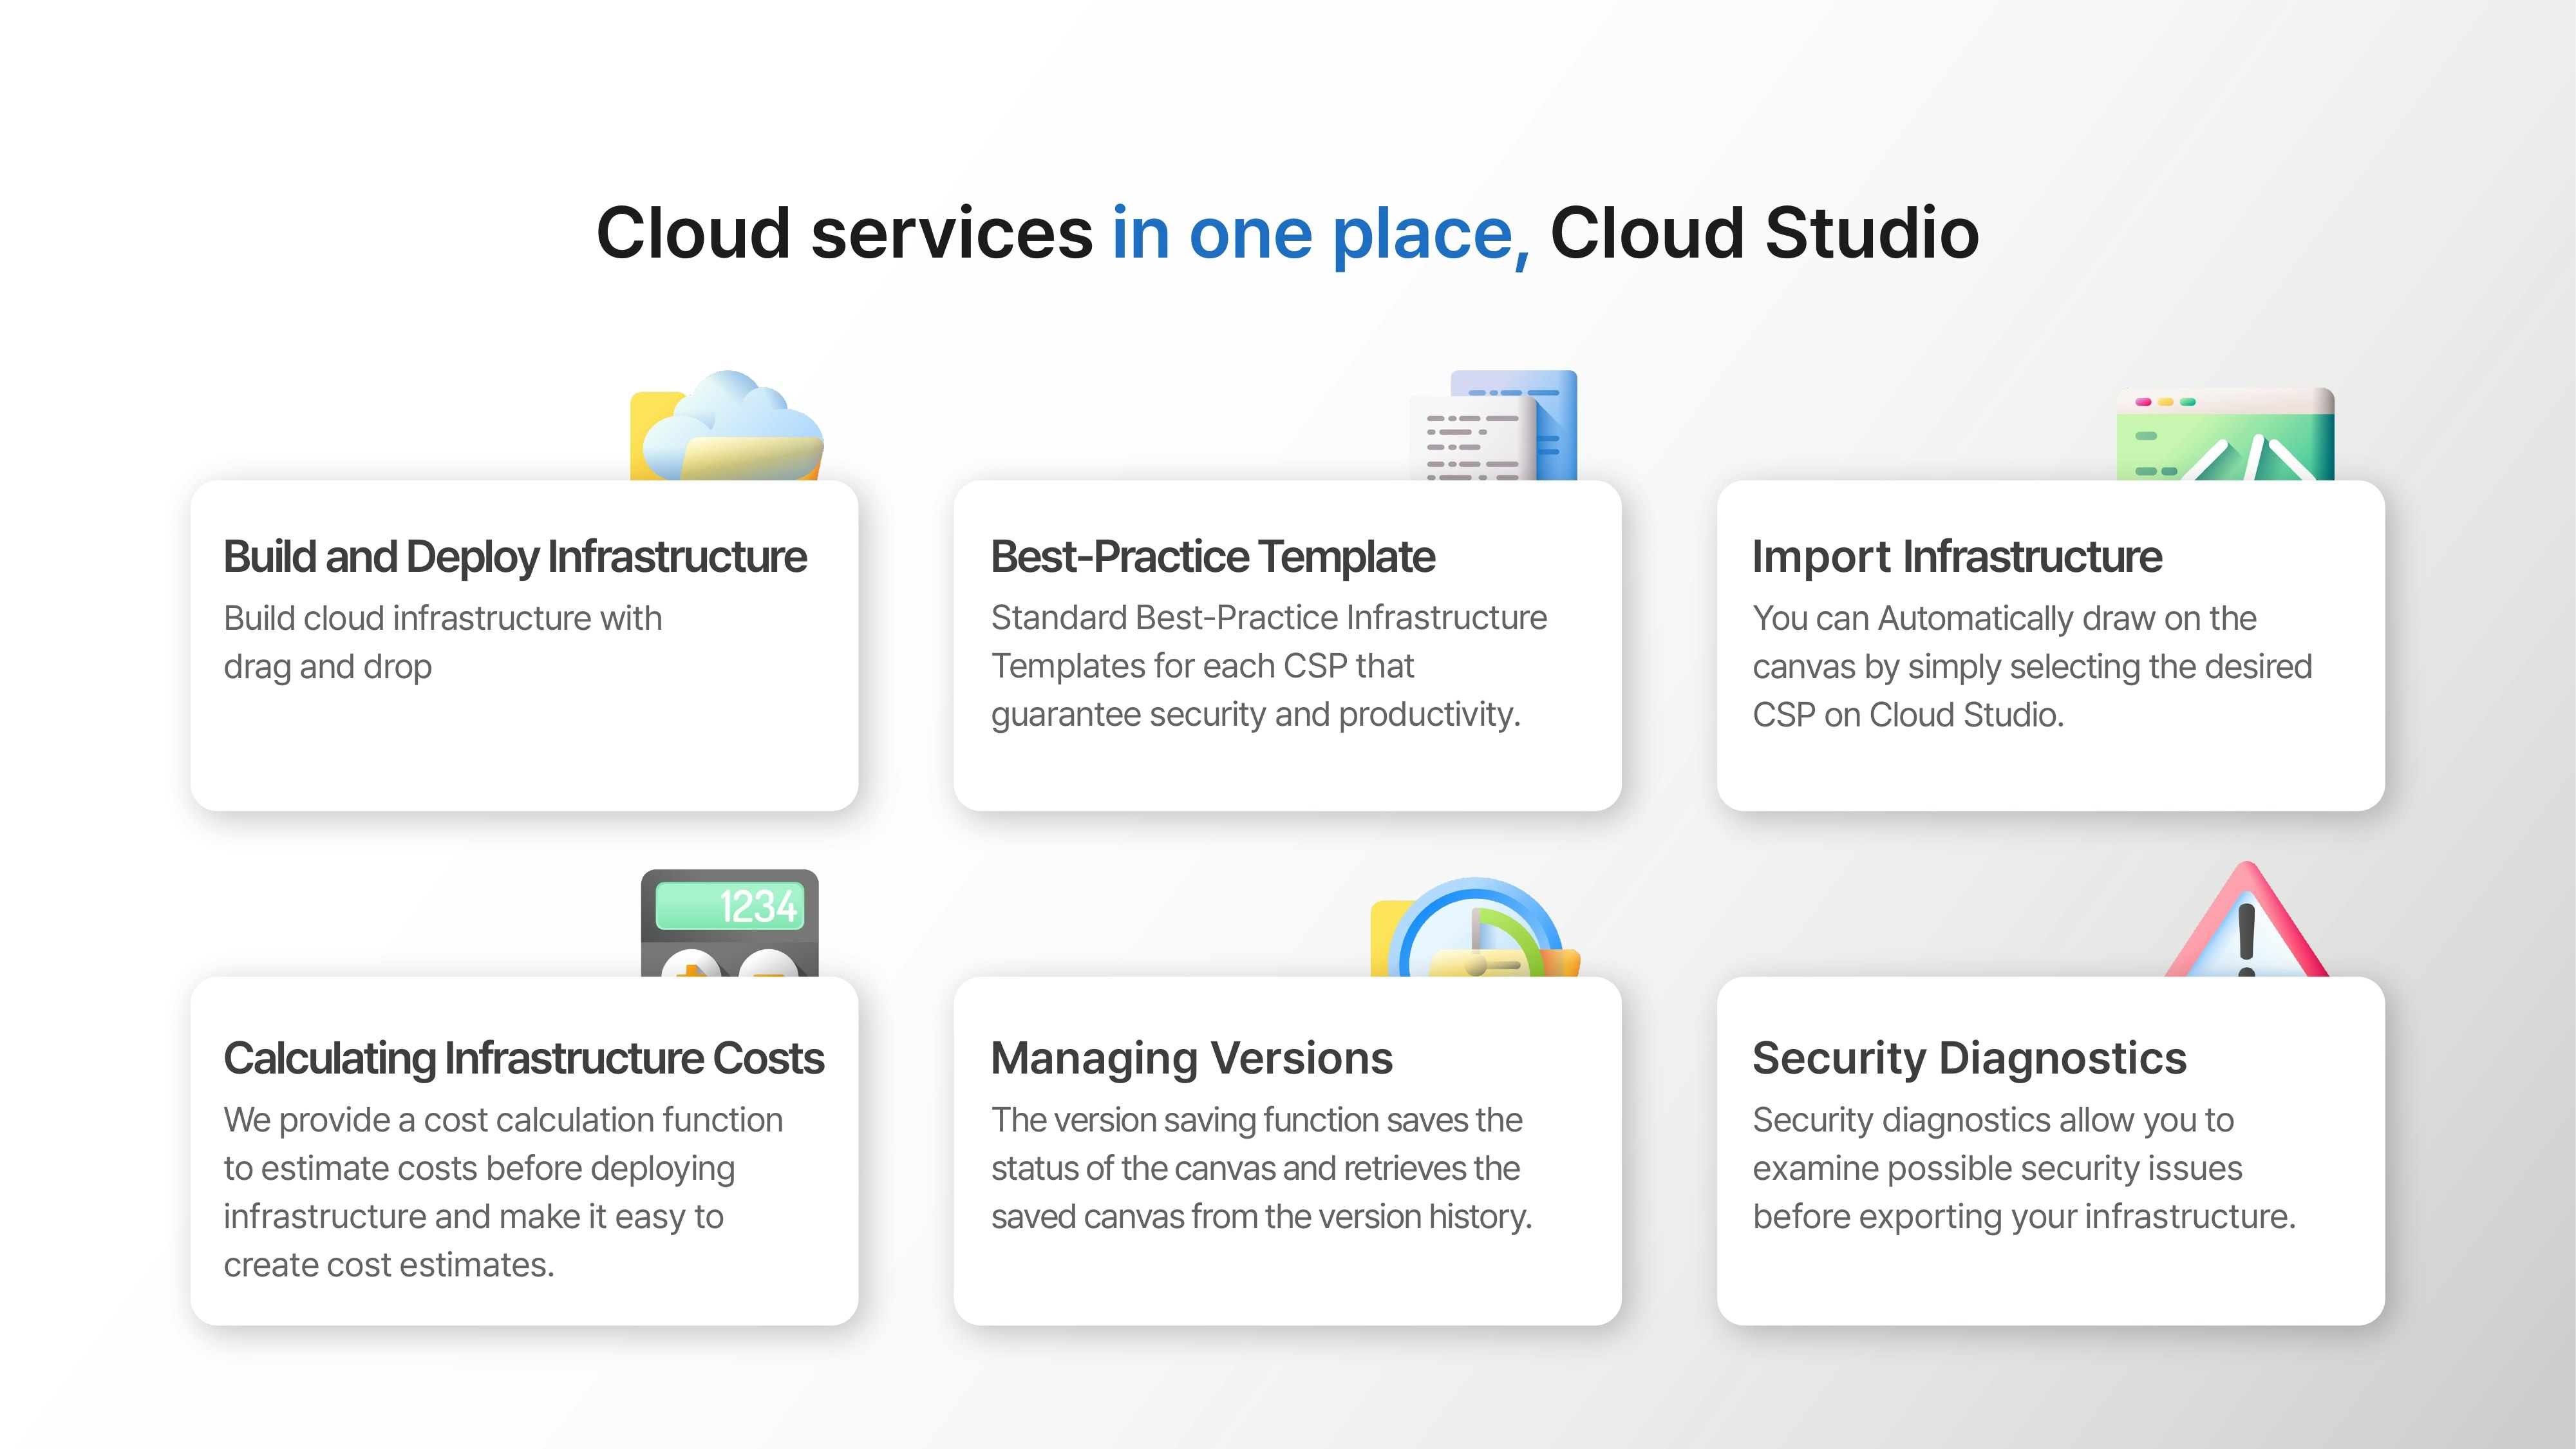Click the 'Build cloud infrastructure with drag and drop' description
Image resolution: width=2576 pixels, height=1449 pixels.
443,642
